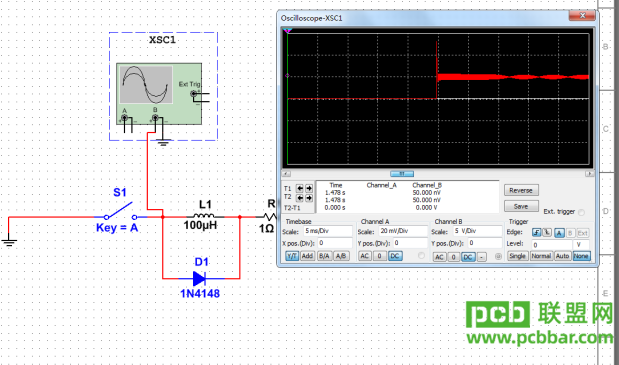The width and height of the screenshot is (619, 365).
Task: Click the XSC1 oscilloscope instrument icon
Action: click(159, 94)
